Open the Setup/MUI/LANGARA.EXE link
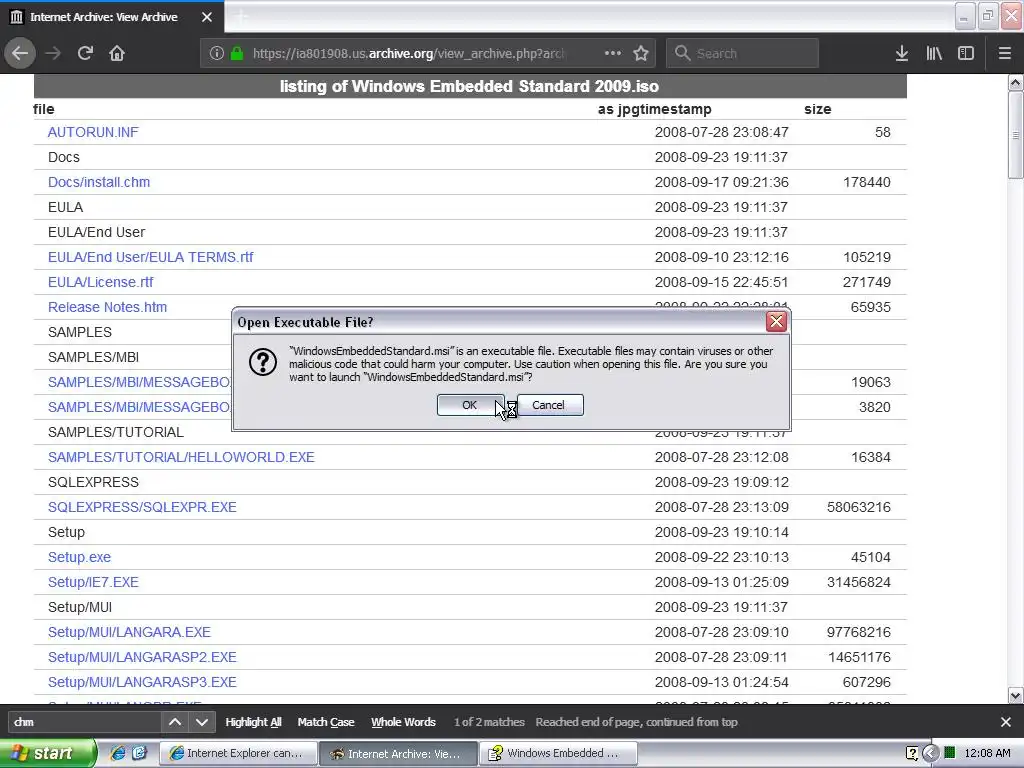 click(x=129, y=632)
